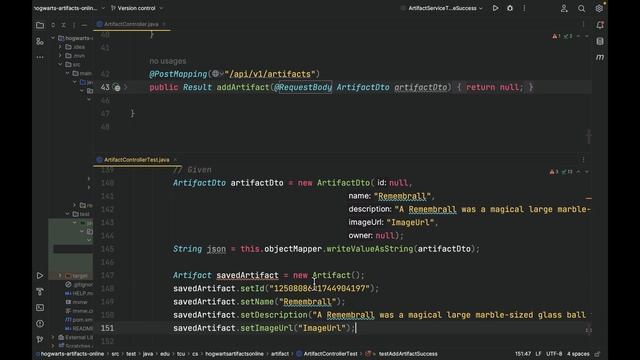640x360 pixels.
Task: Click hogwarts-artifacts-online breadcrumb
Action: point(72,354)
